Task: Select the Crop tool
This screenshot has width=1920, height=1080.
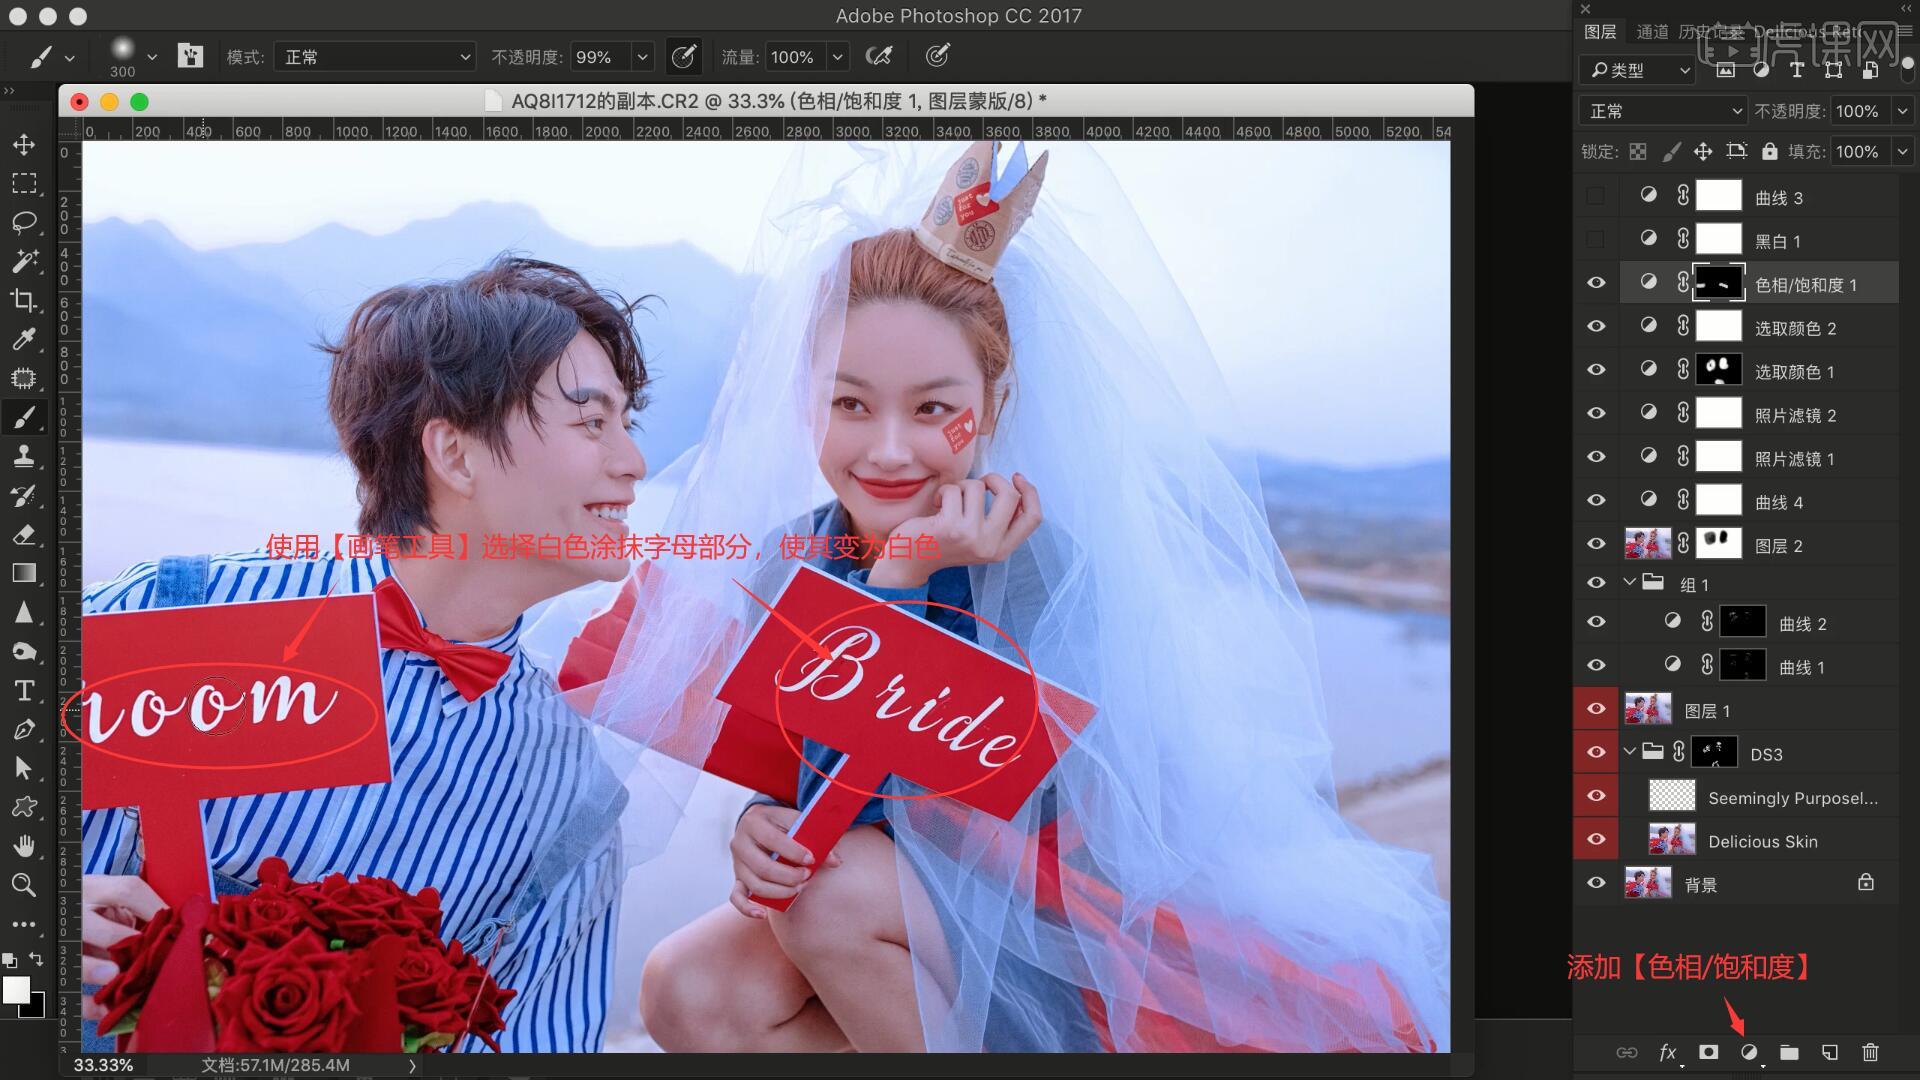Action: (24, 300)
